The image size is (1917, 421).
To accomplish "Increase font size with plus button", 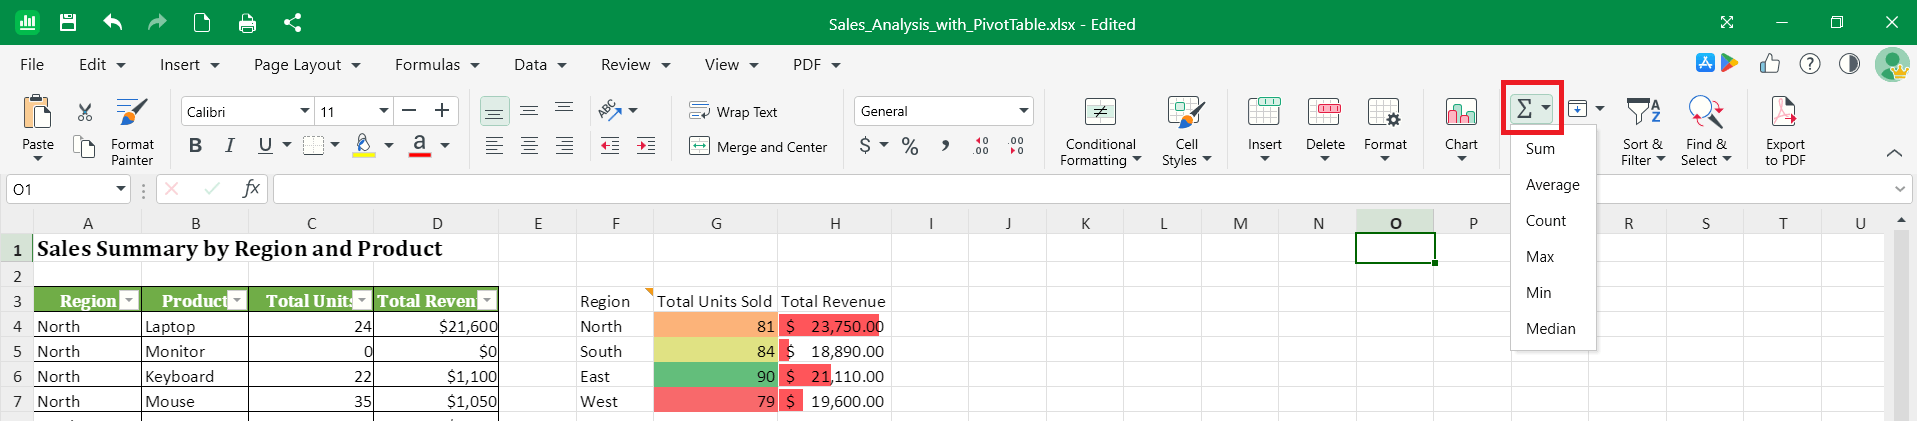I will [442, 110].
